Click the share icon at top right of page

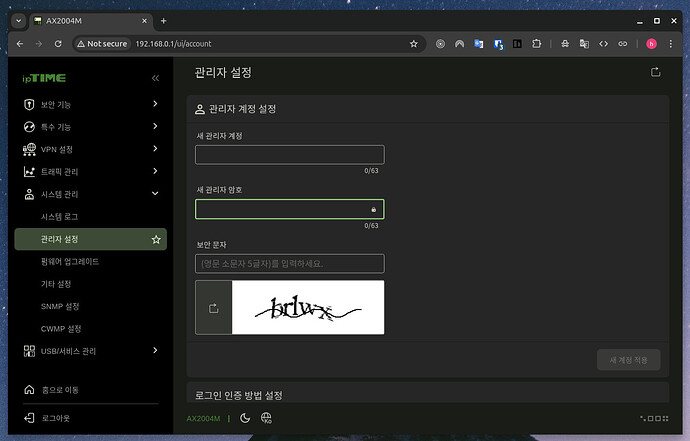click(x=656, y=72)
